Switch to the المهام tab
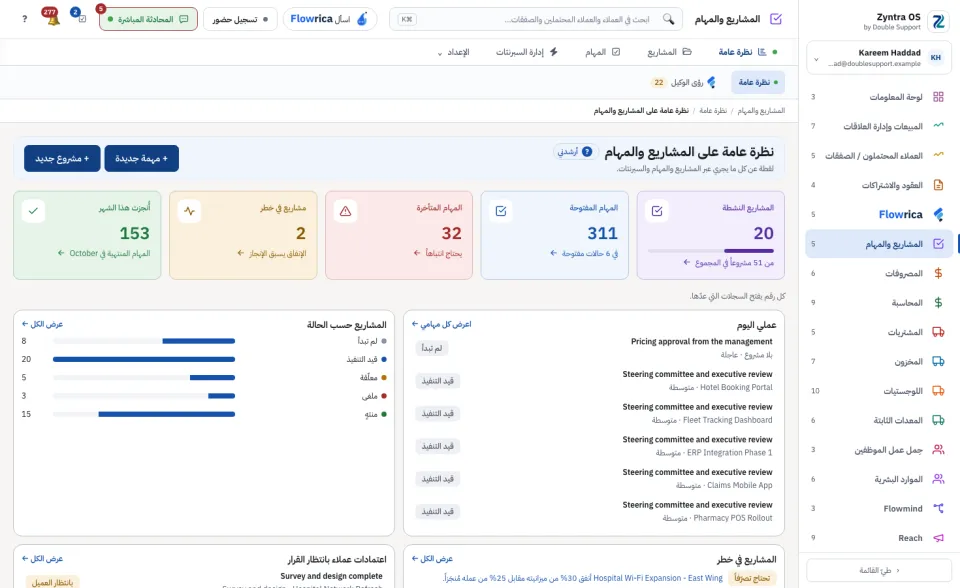 coord(602,52)
